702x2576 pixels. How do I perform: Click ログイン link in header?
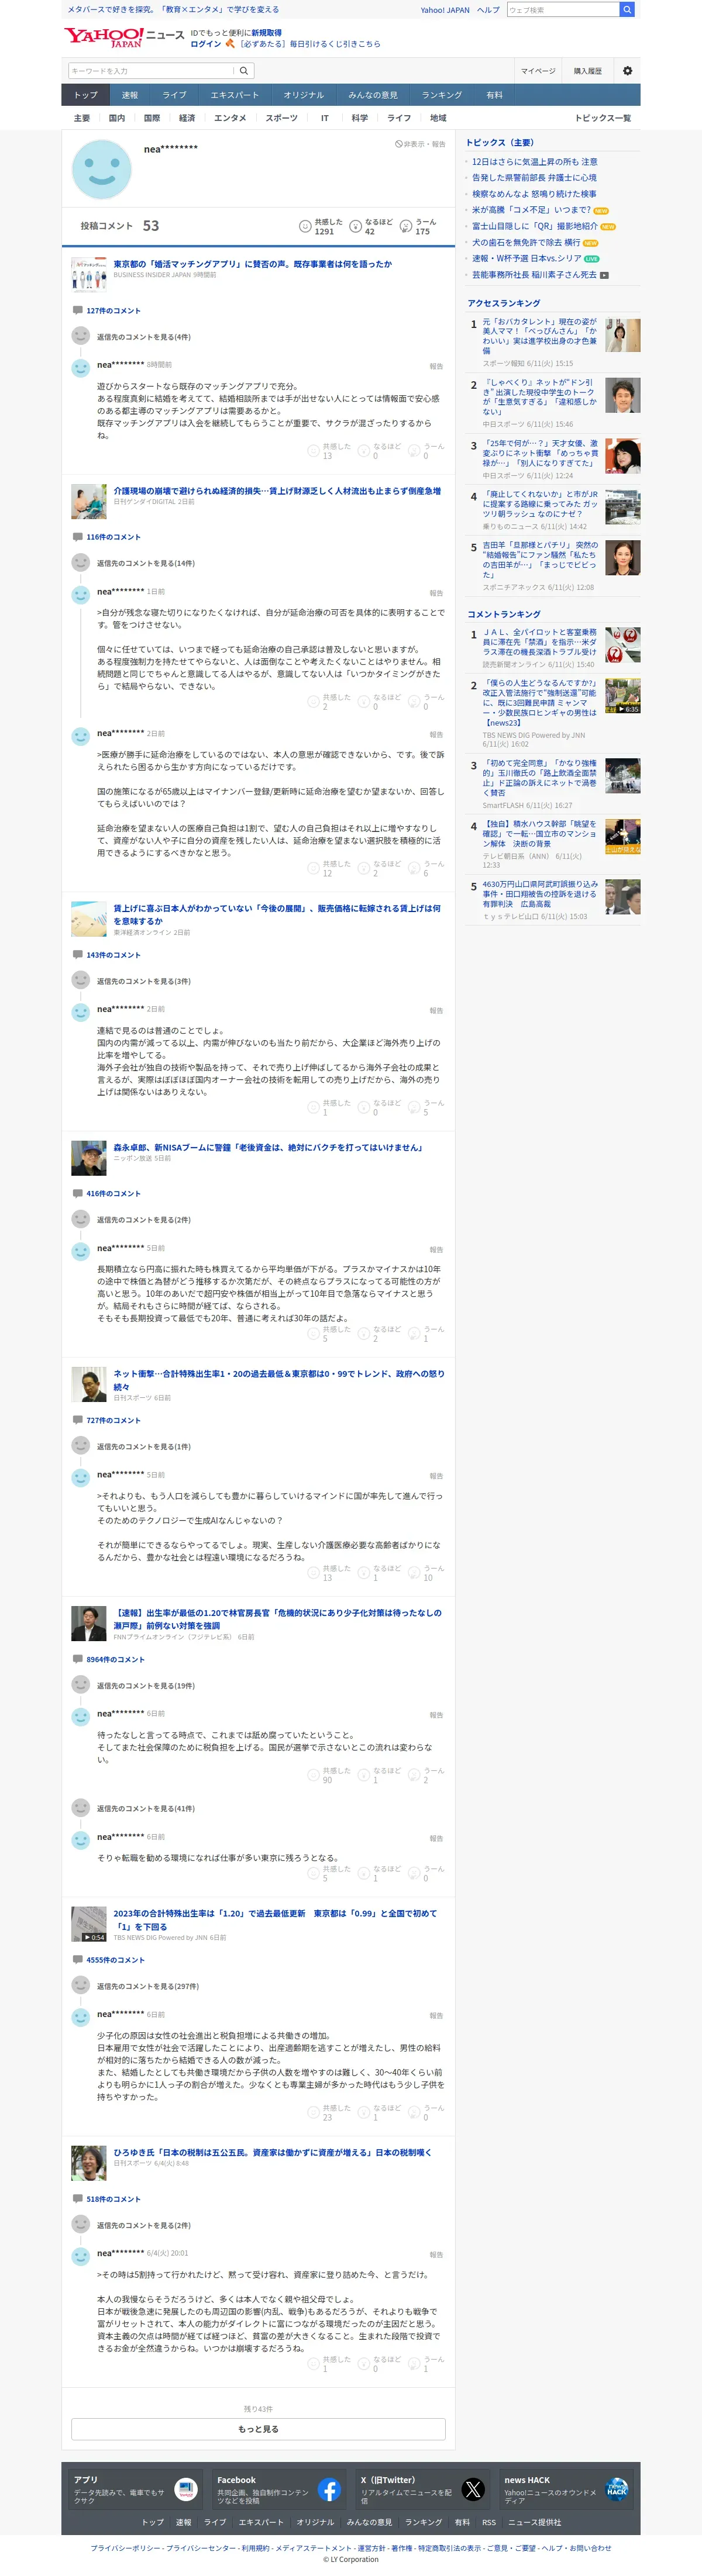pos(206,44)
